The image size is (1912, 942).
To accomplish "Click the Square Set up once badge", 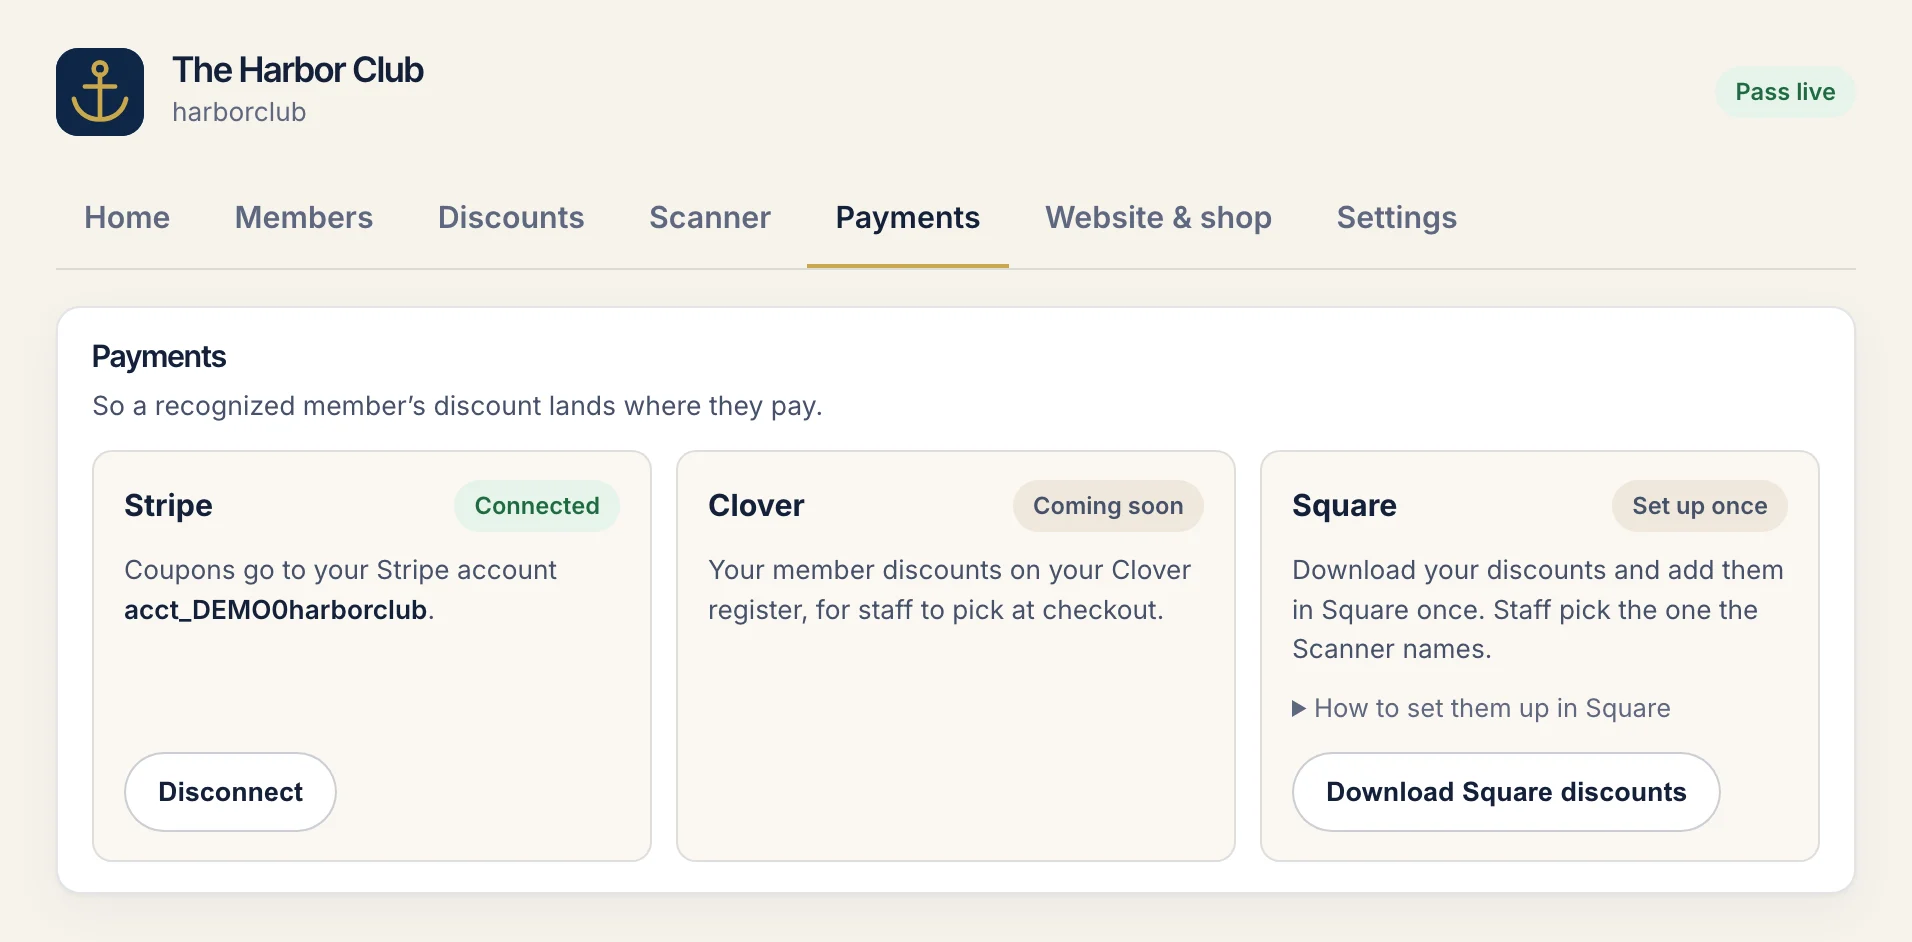I will tap(1700, 506).
